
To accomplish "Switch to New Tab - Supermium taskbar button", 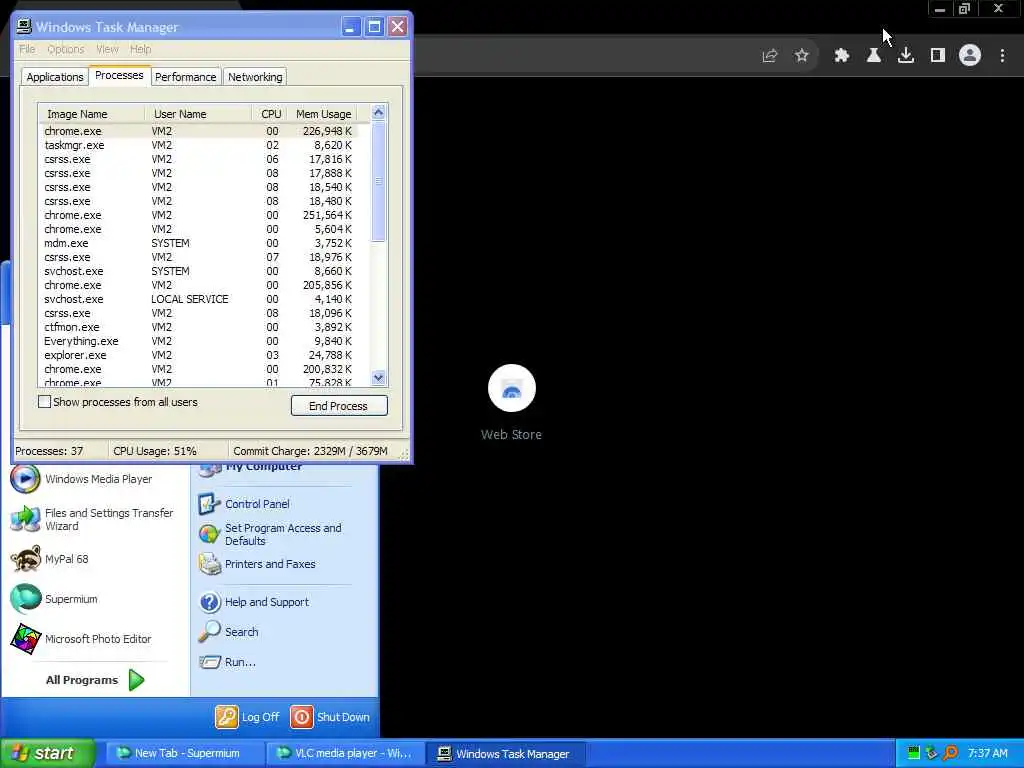I will (184, 753).
